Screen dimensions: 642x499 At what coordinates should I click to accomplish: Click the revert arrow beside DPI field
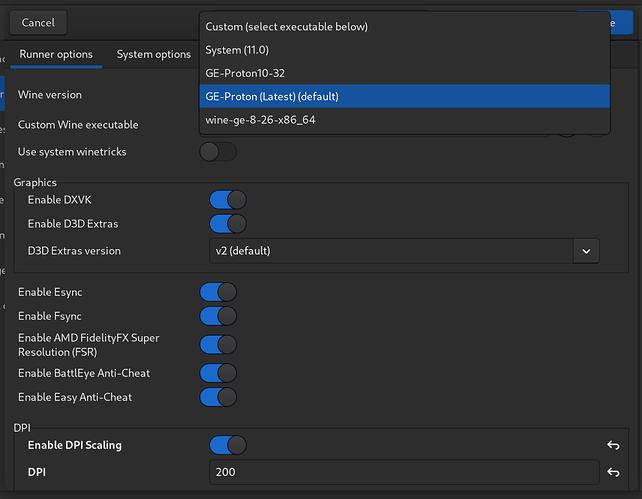614,472
